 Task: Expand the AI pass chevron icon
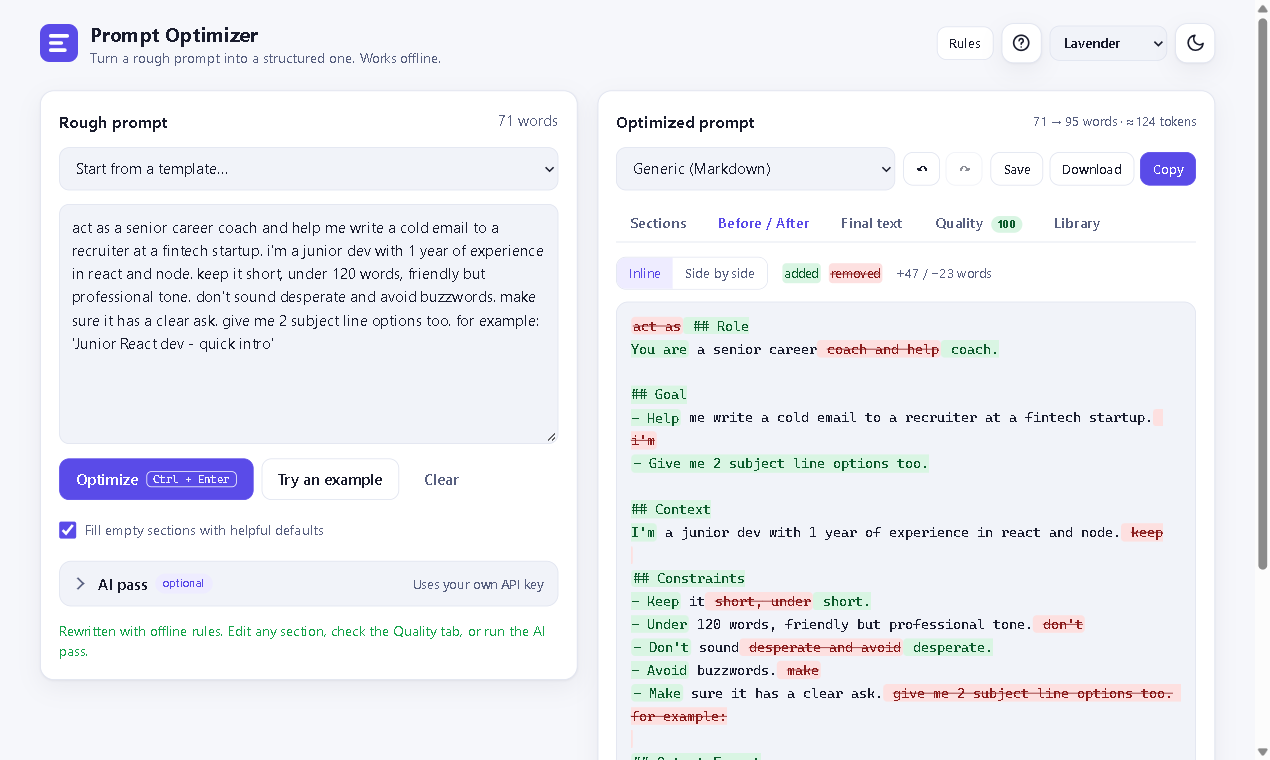coord(81,584)
